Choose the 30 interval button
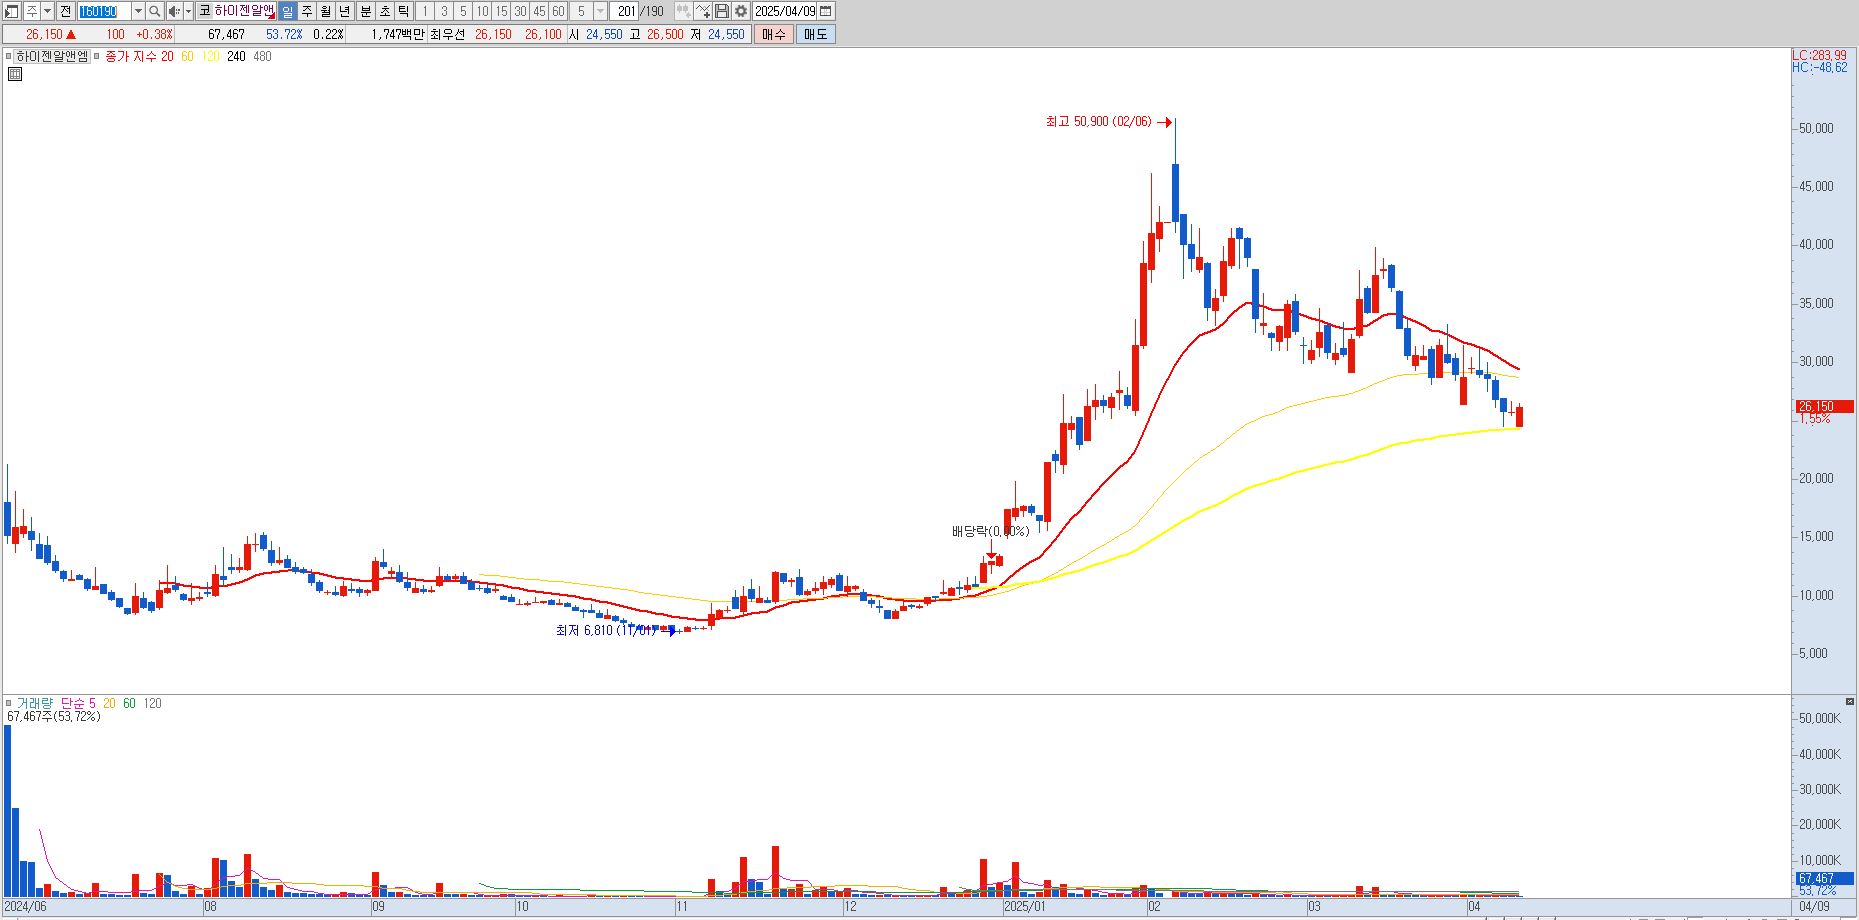1859x920 pixels. coord(520,11)
